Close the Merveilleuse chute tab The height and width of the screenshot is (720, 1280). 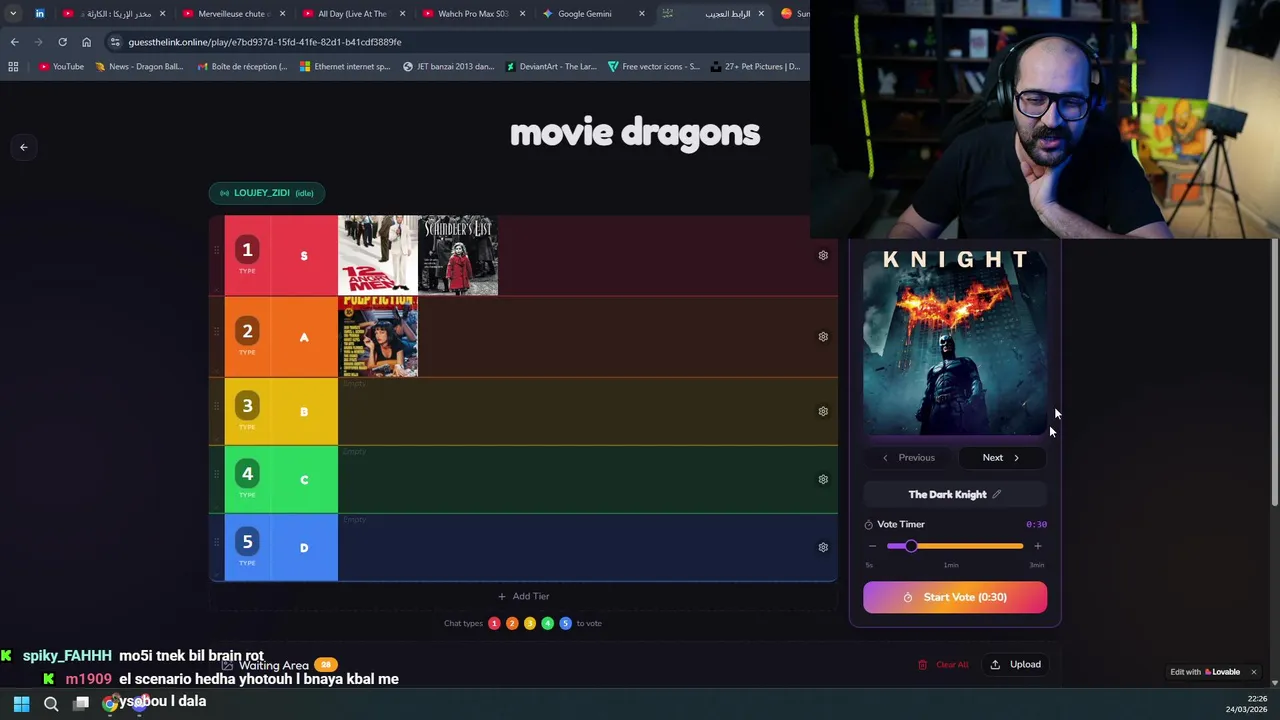coord(282,14)
